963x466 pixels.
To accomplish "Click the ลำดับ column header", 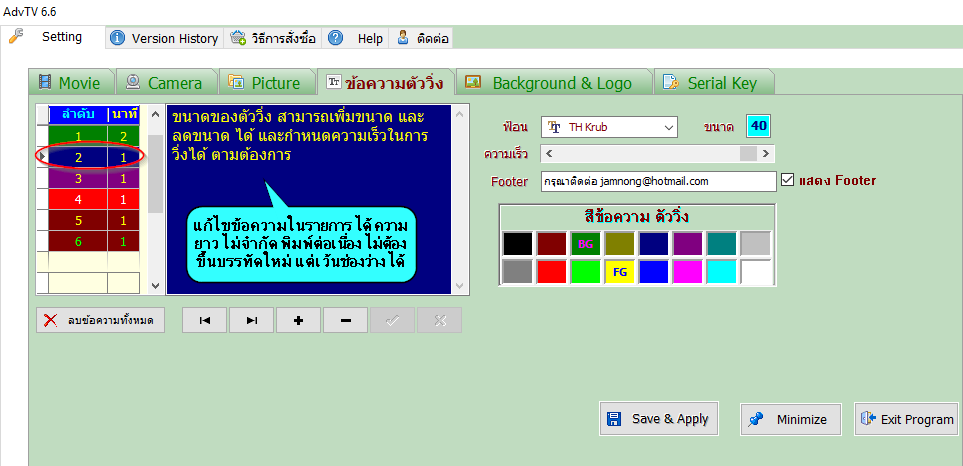I will coord(78,114).
